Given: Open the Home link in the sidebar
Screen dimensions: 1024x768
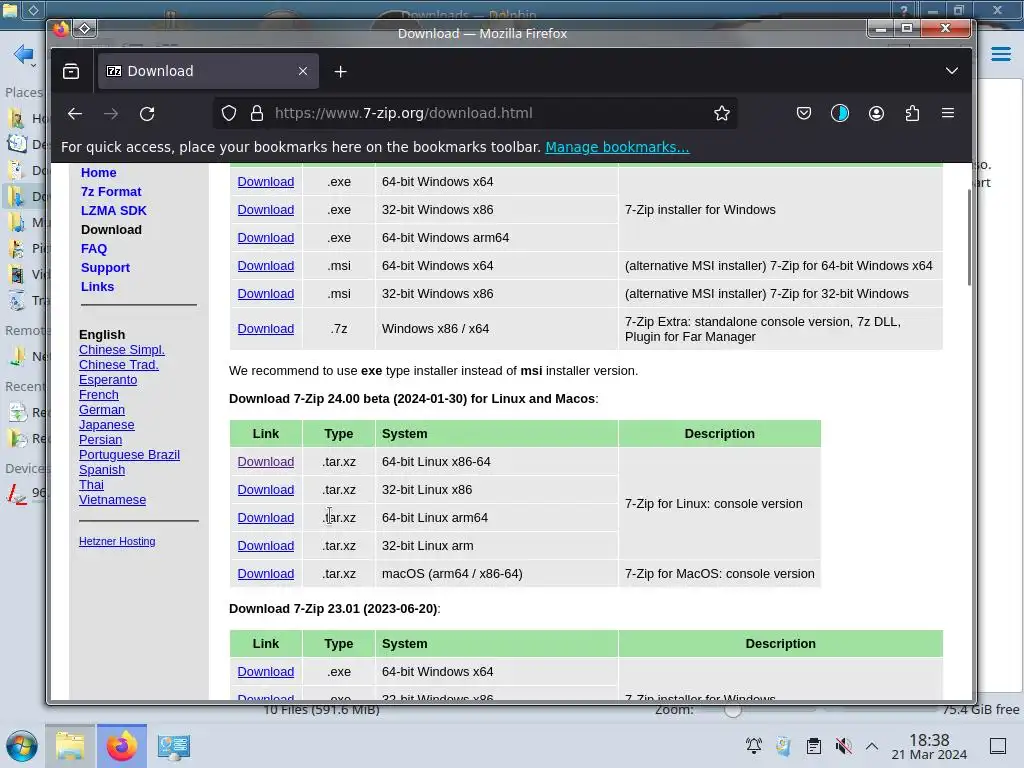Looking at the screenshot, I should click(99, 172).
